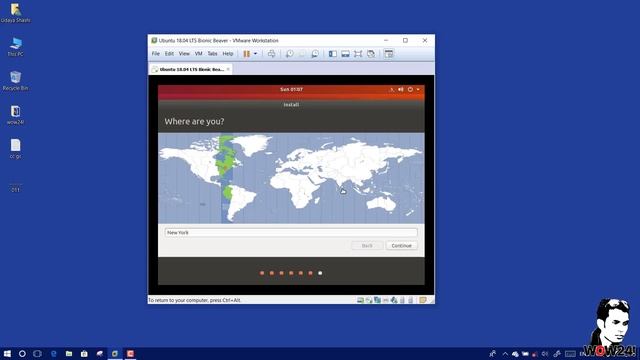
Task: Open the Udaya Shashi desktop folder
Action: 16,13
